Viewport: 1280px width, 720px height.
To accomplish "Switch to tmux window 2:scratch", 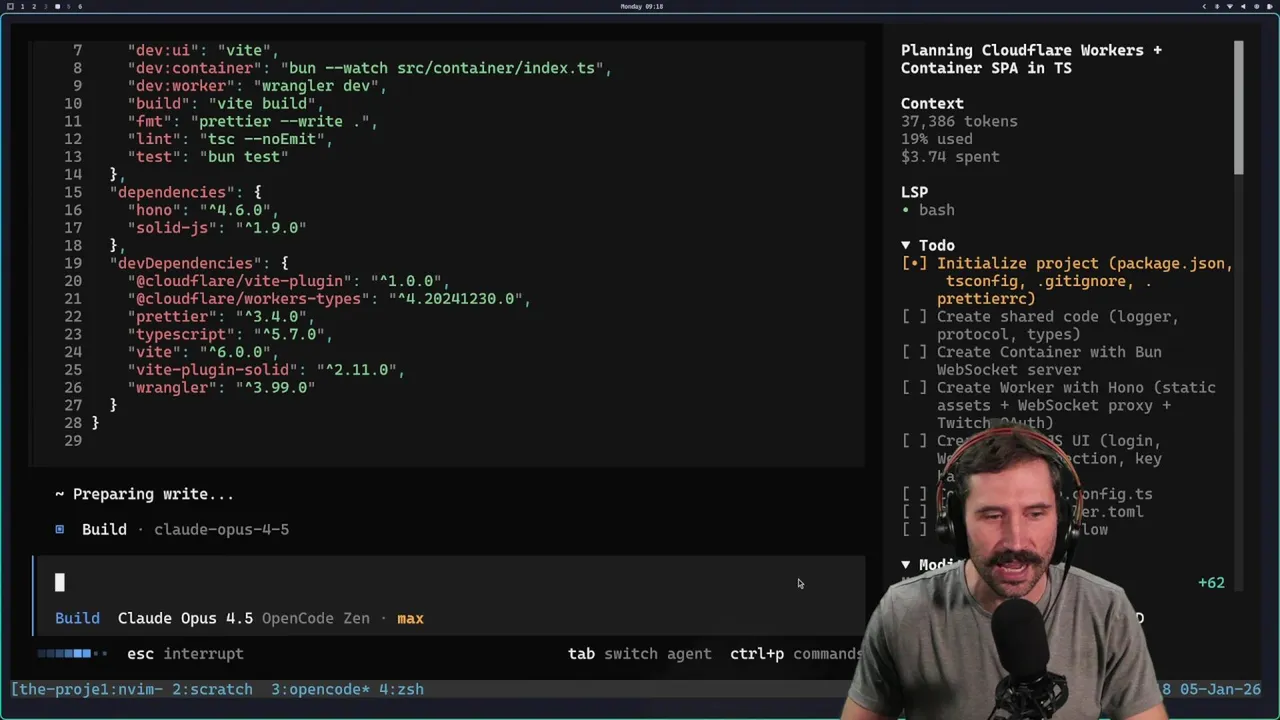I will click(x=212, y=689).
